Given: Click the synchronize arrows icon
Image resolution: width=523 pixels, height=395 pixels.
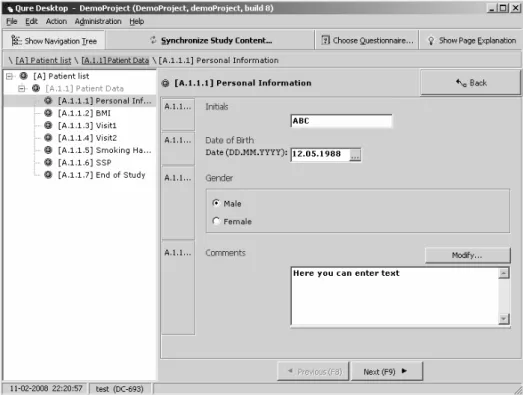Looking at the screenshot, I should pyautogui.click(x=153, y=40).
